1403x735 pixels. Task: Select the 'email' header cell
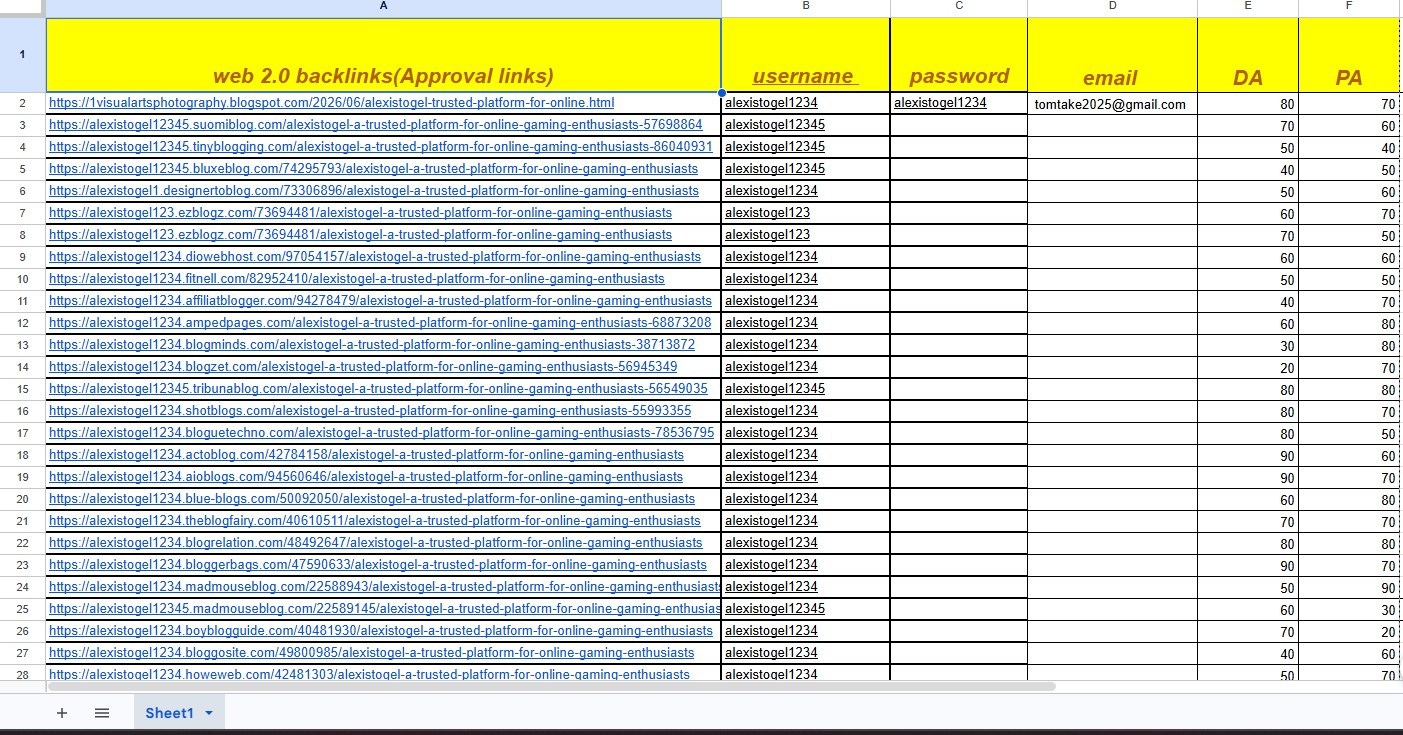coord(1112,55)
